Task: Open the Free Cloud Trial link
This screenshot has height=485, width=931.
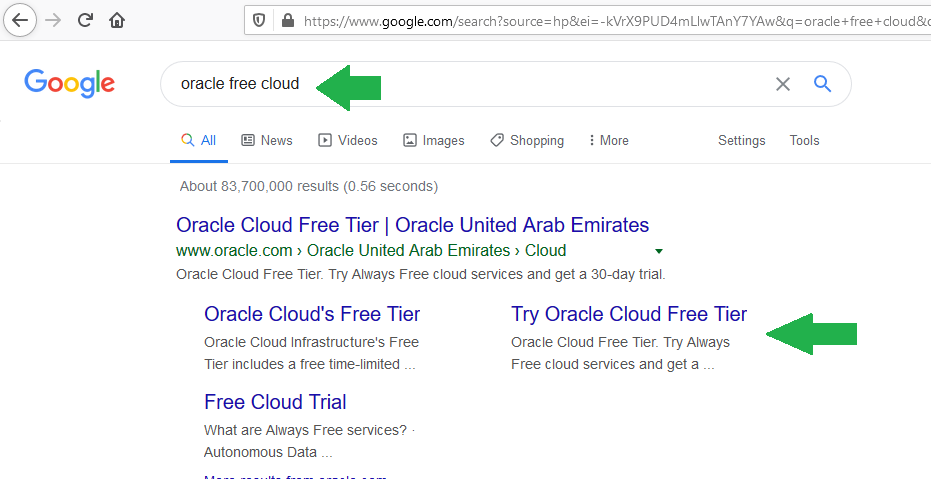Action: [x=275, y=402]
